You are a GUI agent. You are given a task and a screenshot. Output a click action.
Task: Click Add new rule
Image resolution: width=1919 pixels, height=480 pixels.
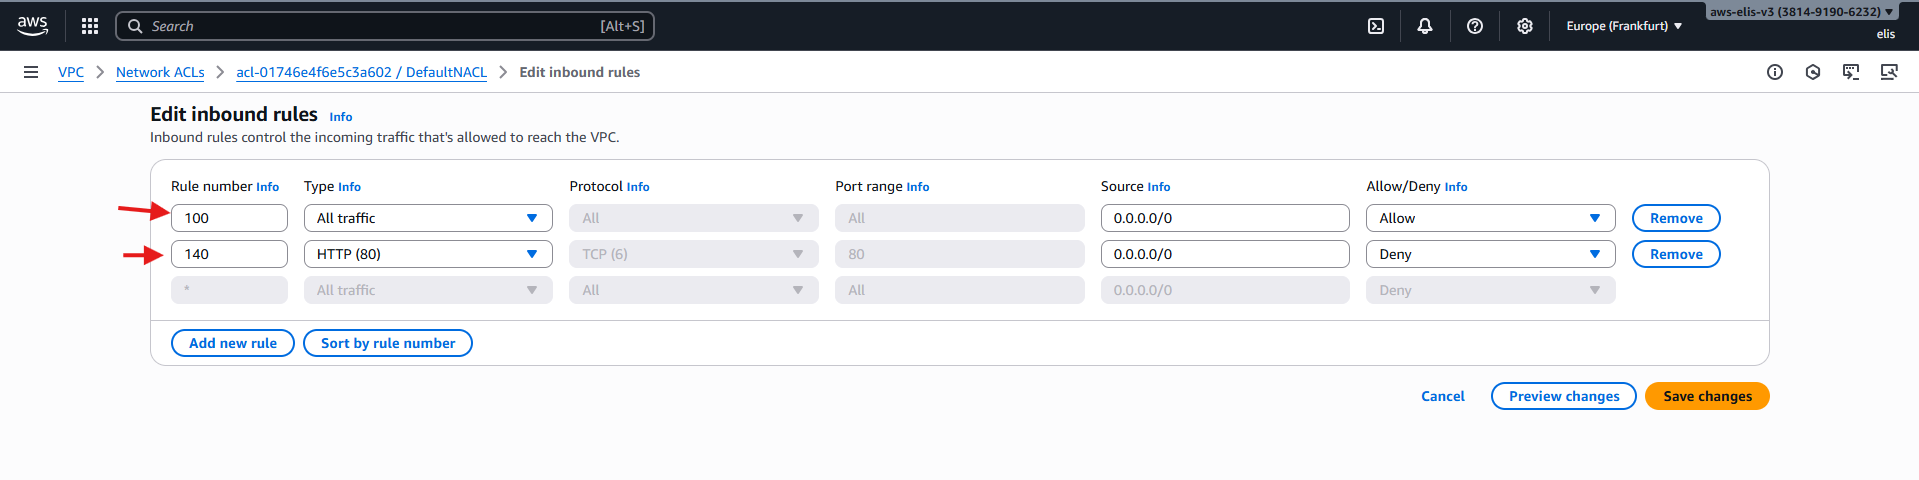(x=233, y=343)
